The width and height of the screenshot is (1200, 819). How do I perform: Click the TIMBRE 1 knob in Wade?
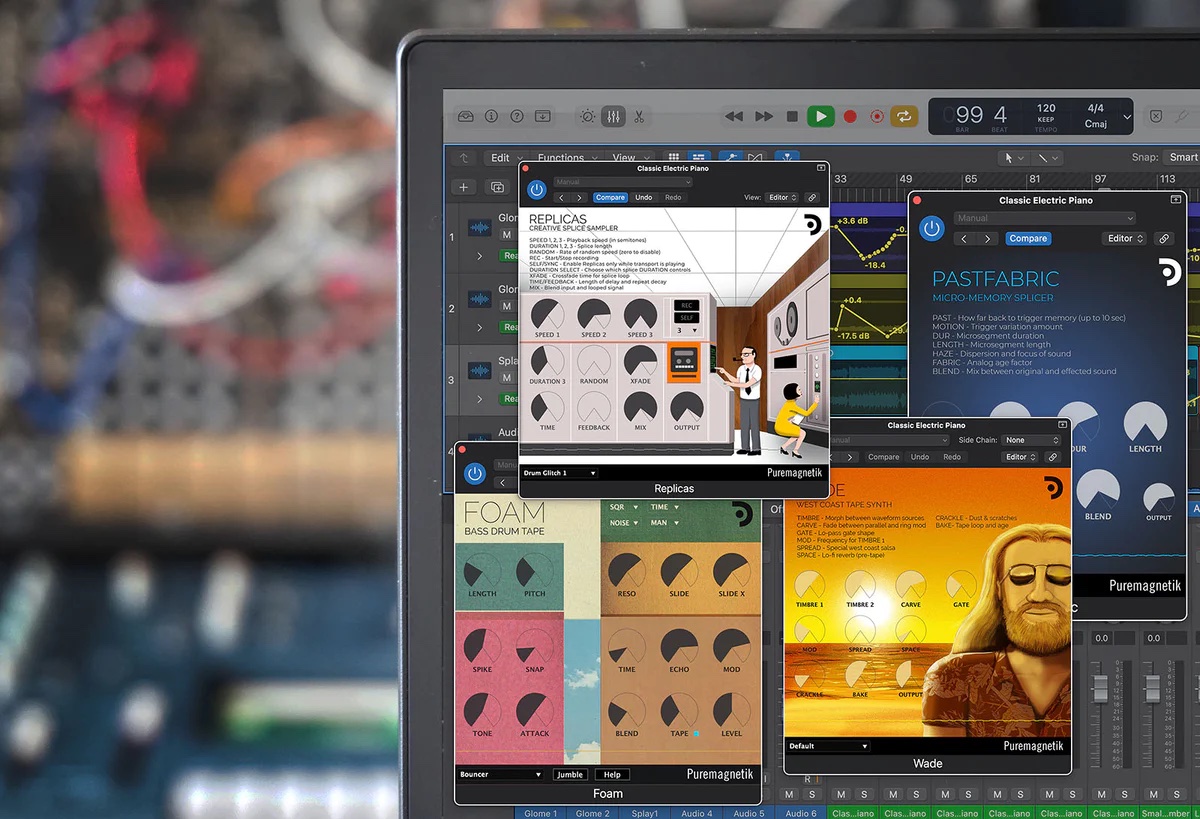click(x=809, y=585)
